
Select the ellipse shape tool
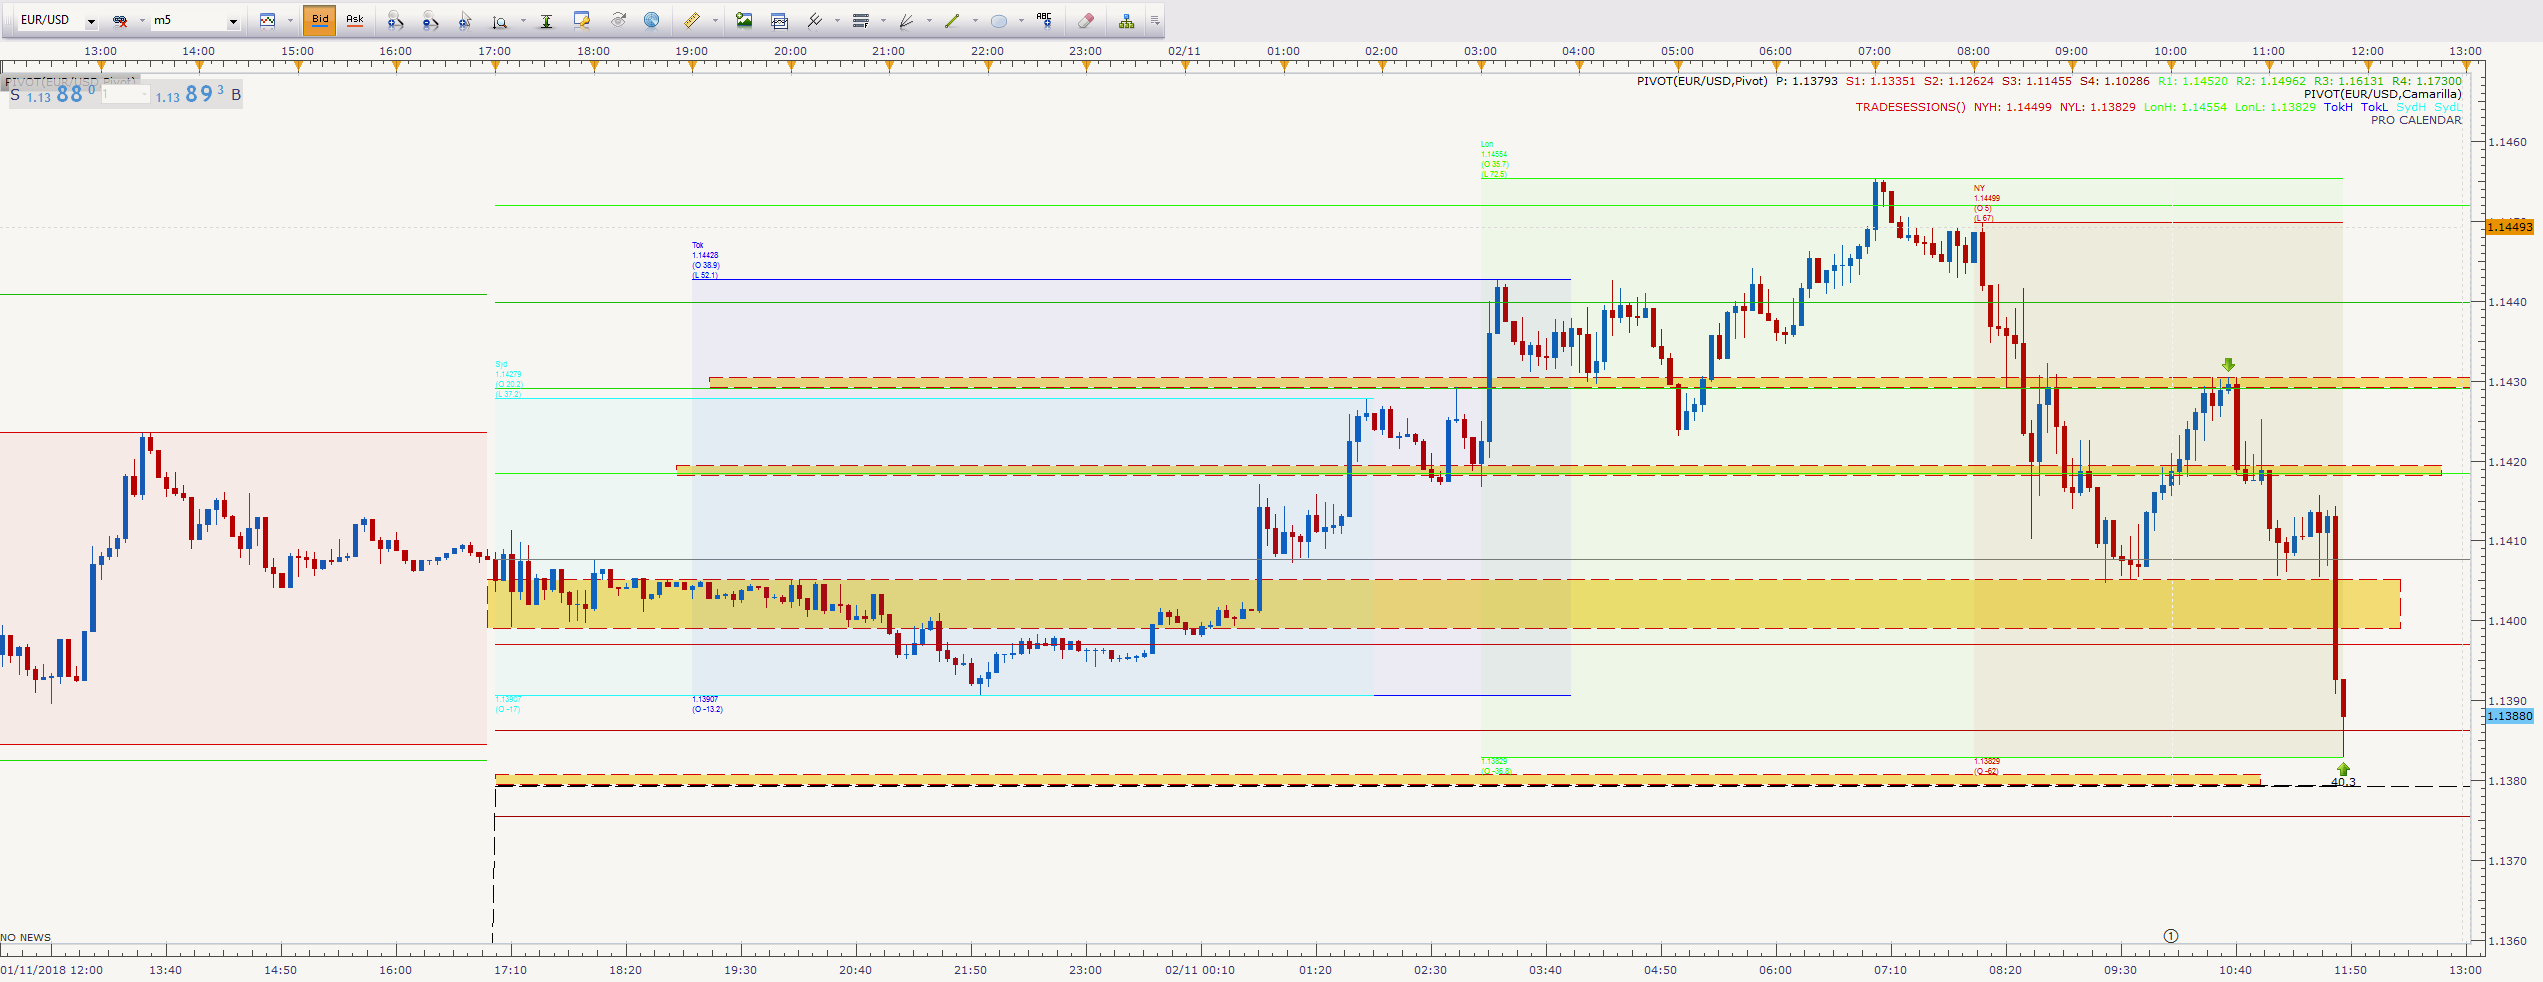pyautogui.click(x=998, y=20)
